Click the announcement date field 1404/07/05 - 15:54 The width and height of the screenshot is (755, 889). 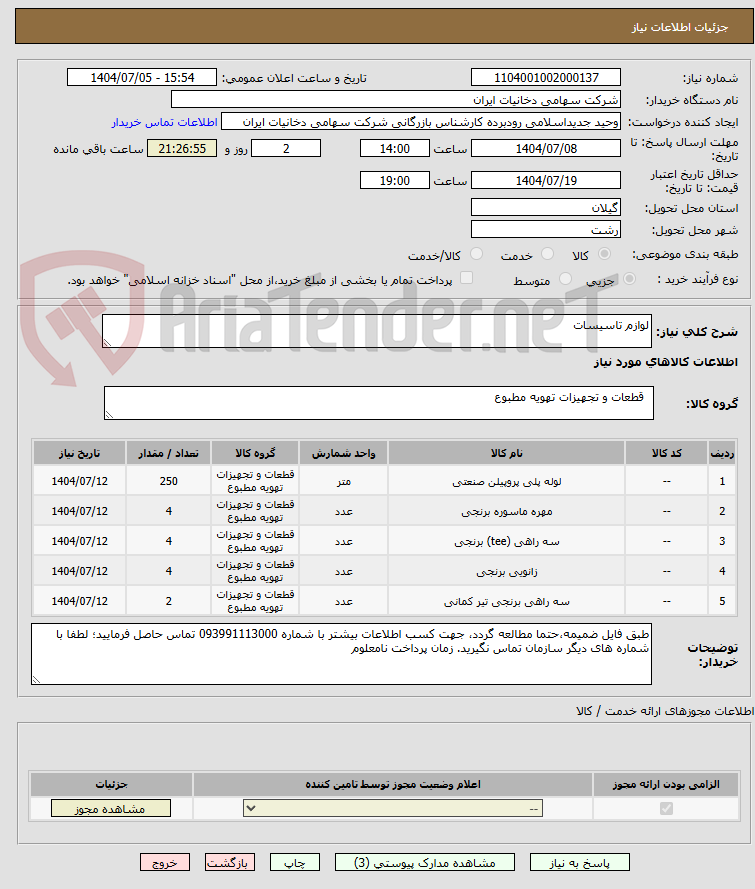(142, 78)
